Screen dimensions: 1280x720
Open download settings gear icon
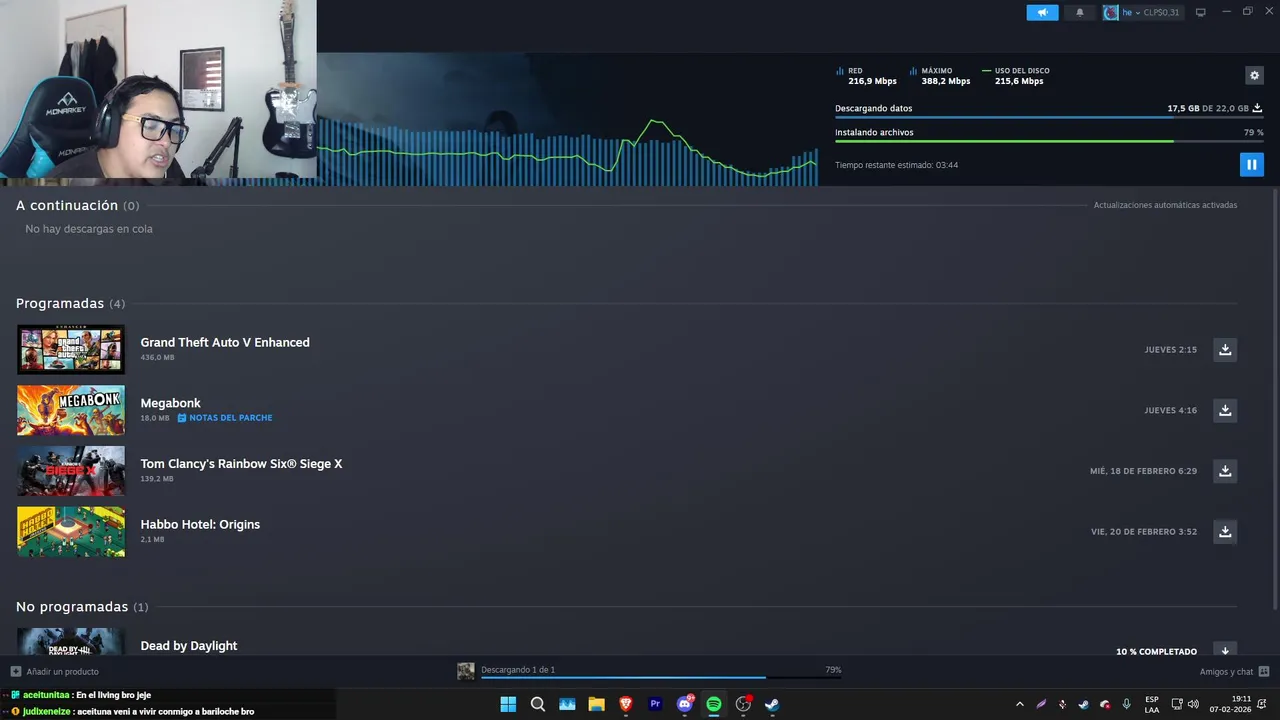[x=1254, y=75]
